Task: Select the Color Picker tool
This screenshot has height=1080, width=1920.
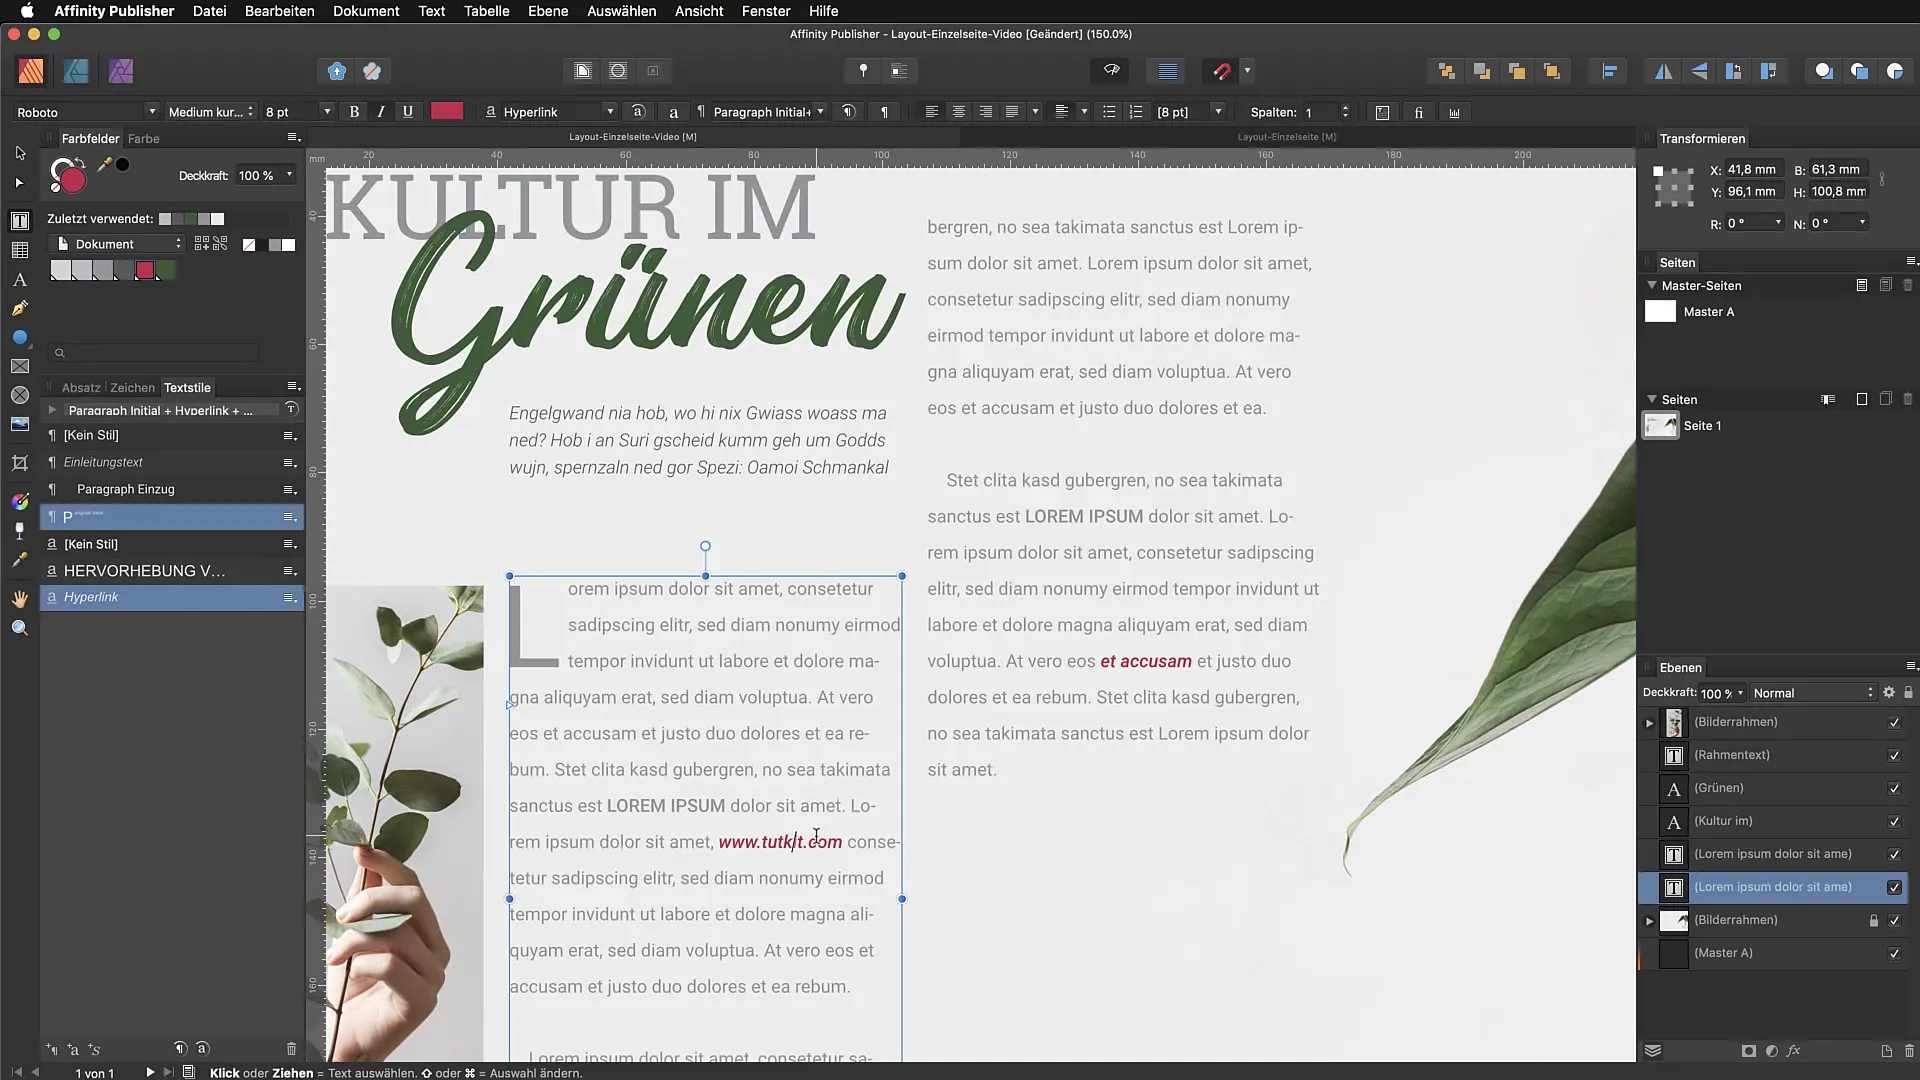Action: 20,560
